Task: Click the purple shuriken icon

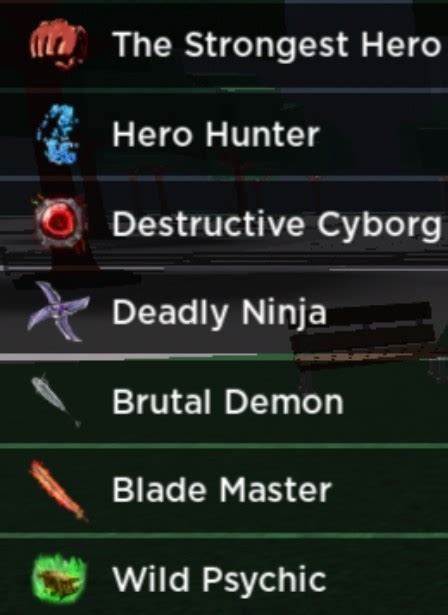Action: pos(58,311)
